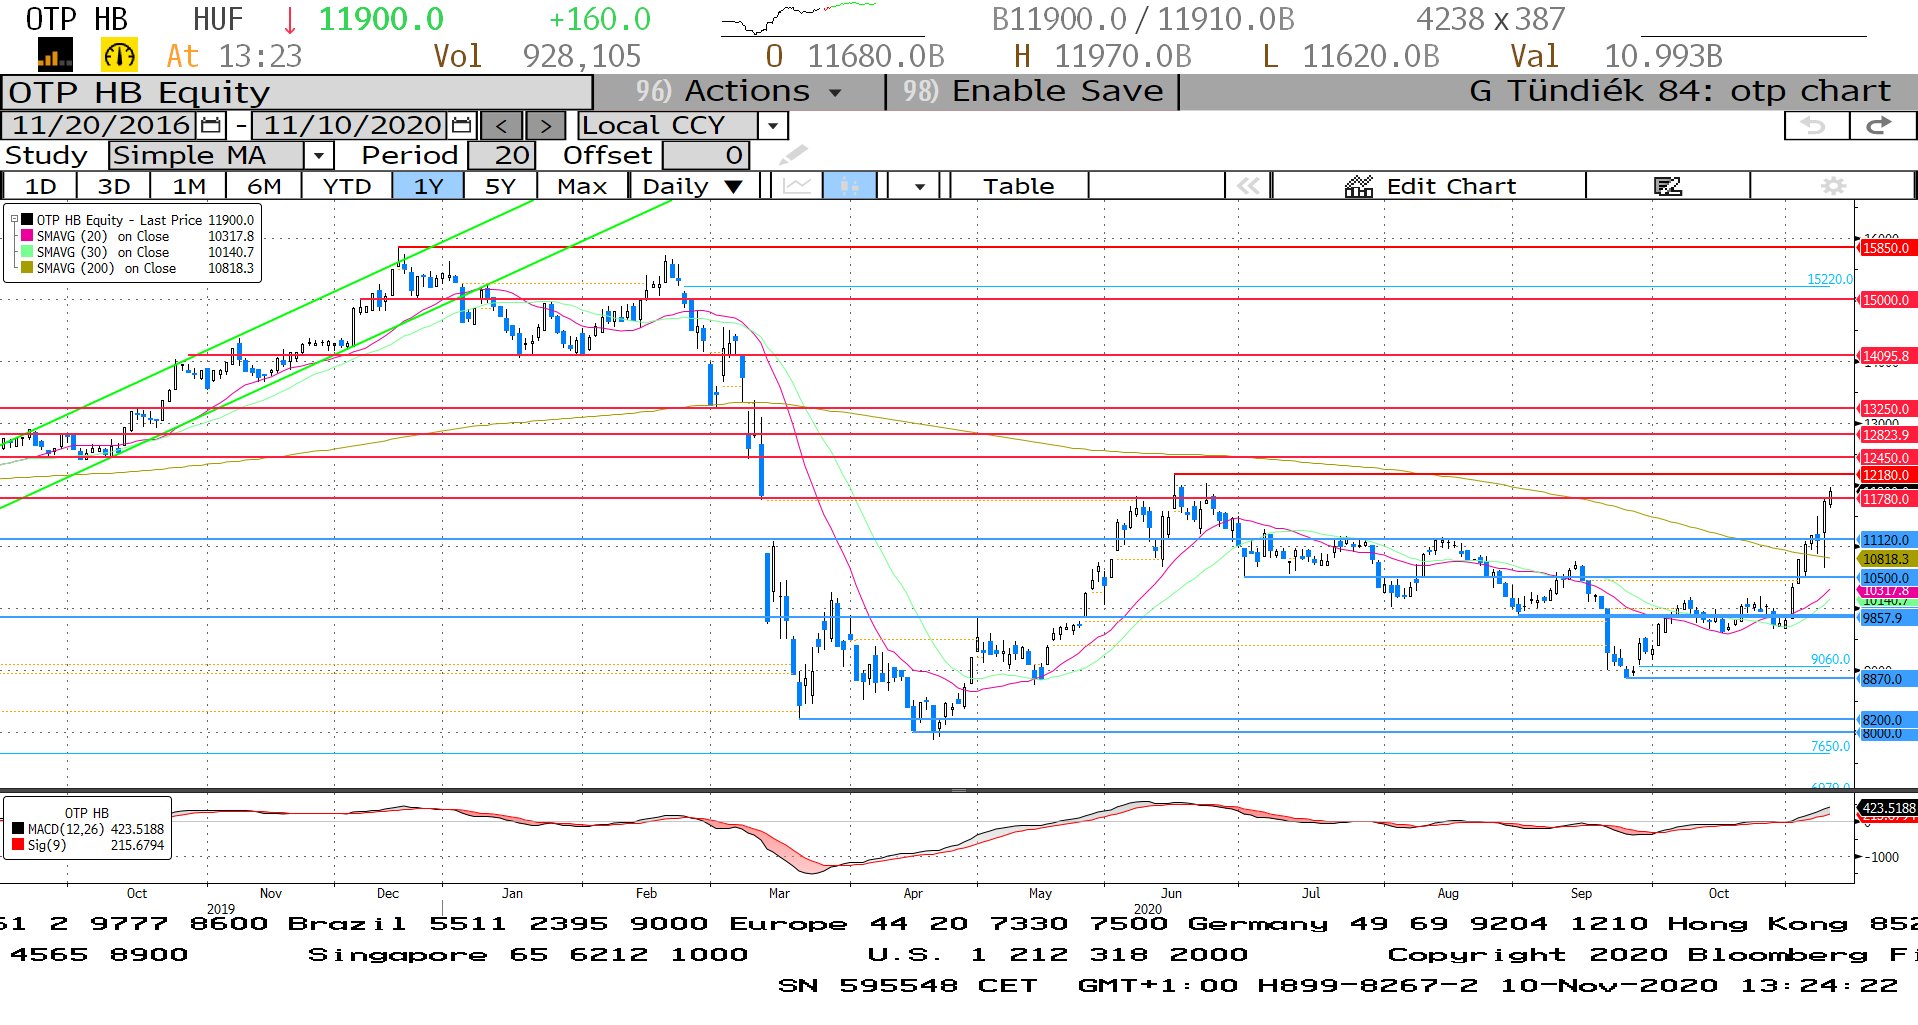This screenshot has width=1918, height=1025.
Task: Click the Table button
Action: (1018, 186)
